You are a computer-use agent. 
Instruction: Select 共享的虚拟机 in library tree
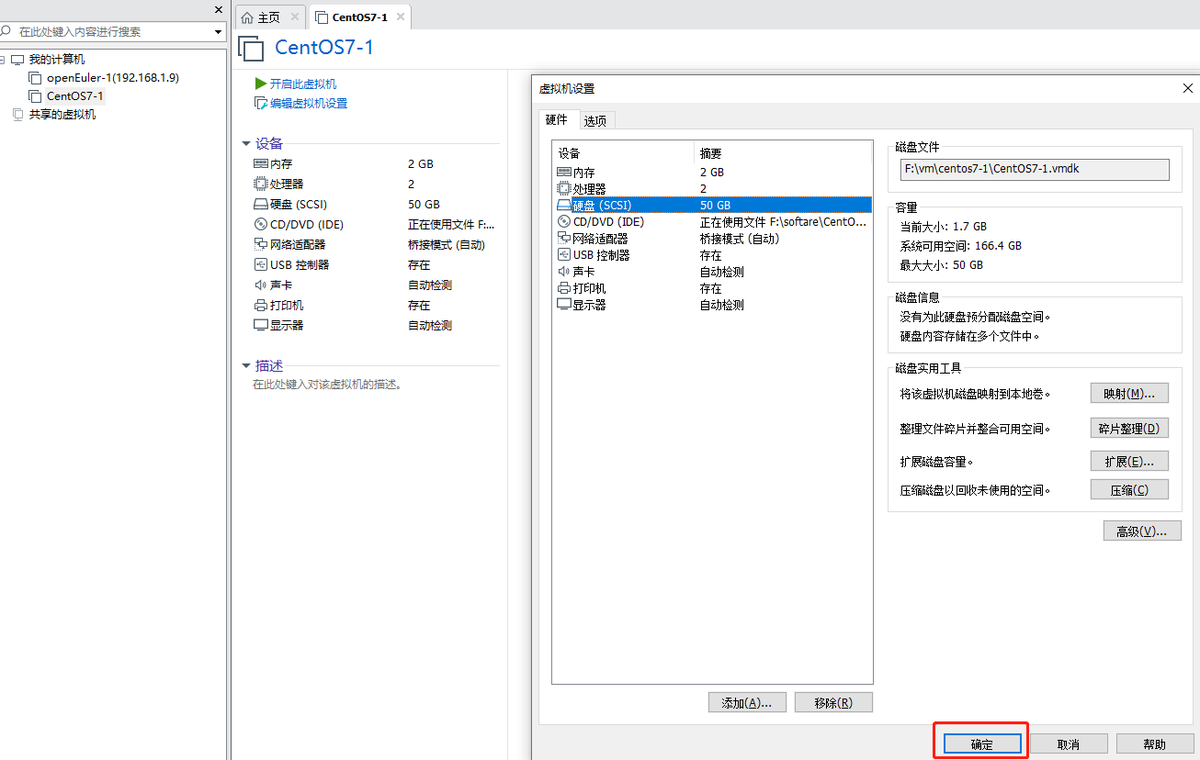62,114
